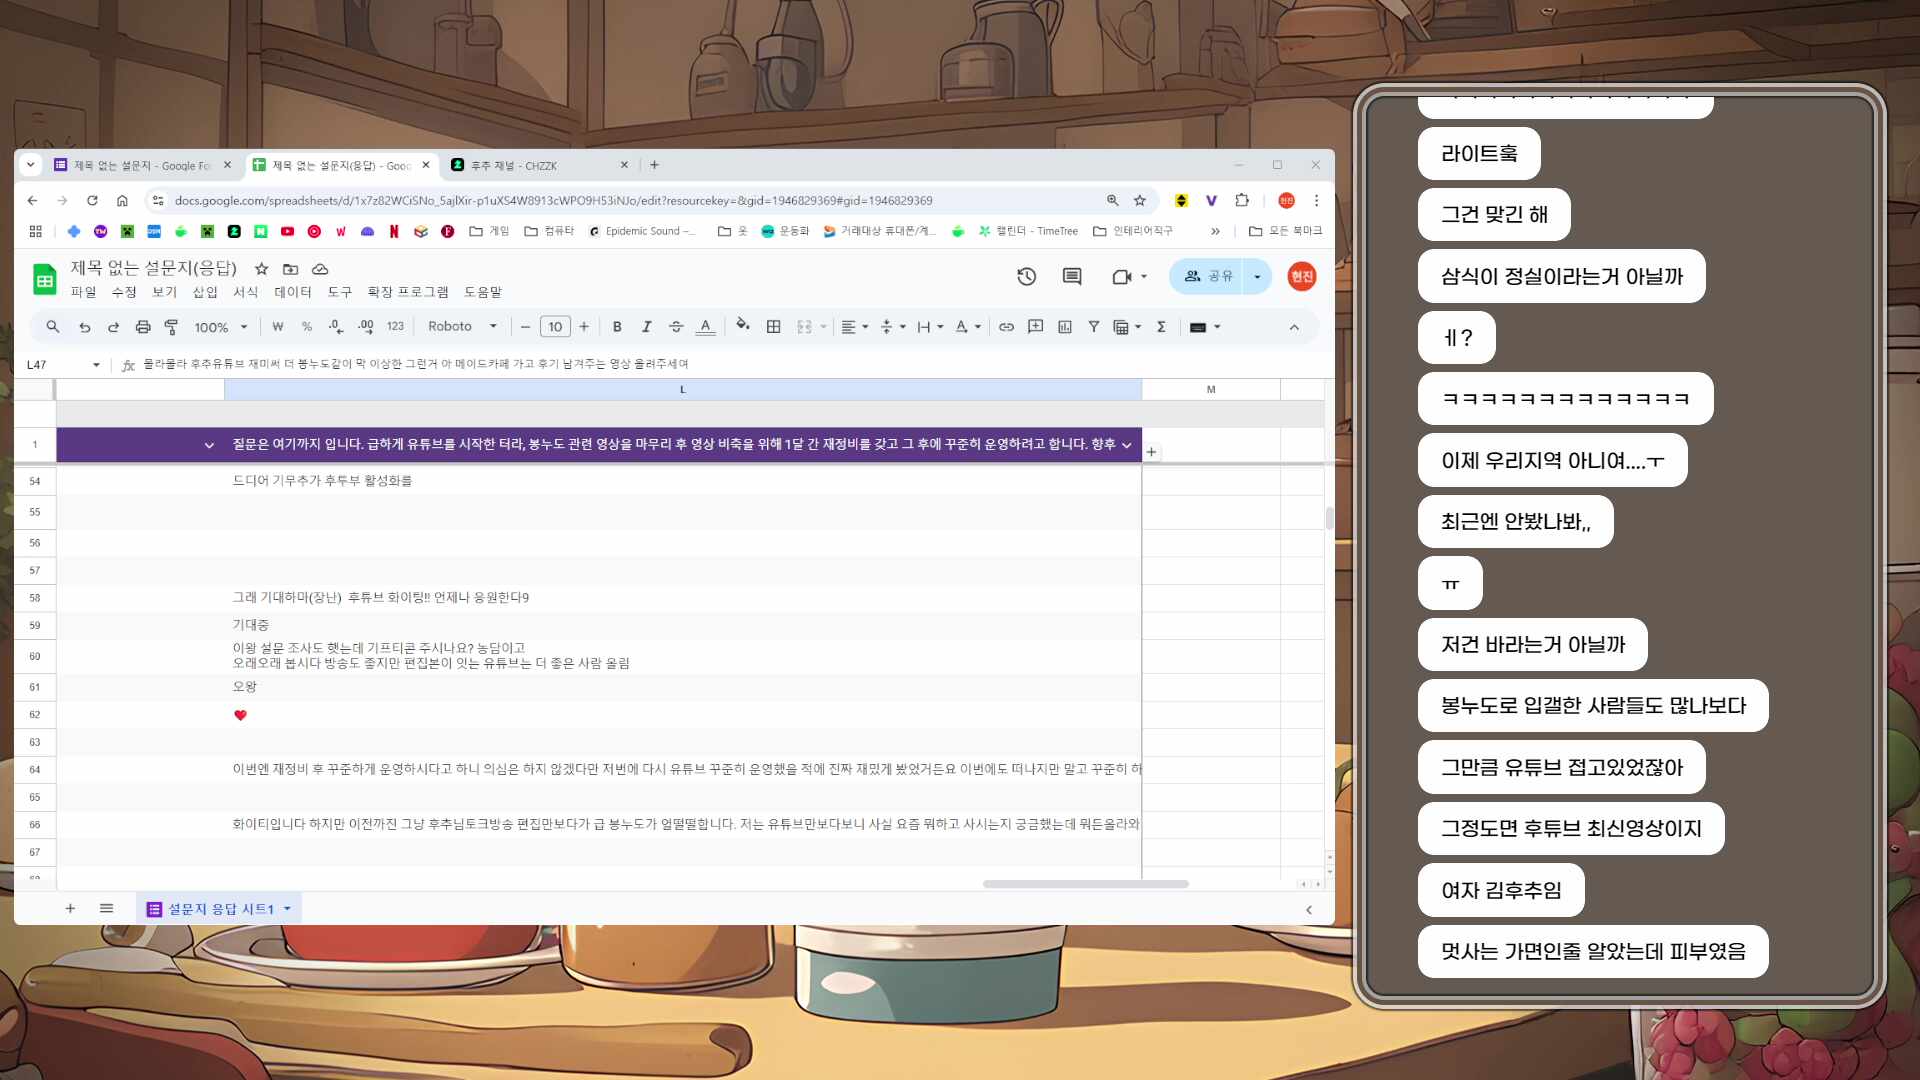
Task: Insert a chart
Action: pyautogui.click(x=1065, y=327)
